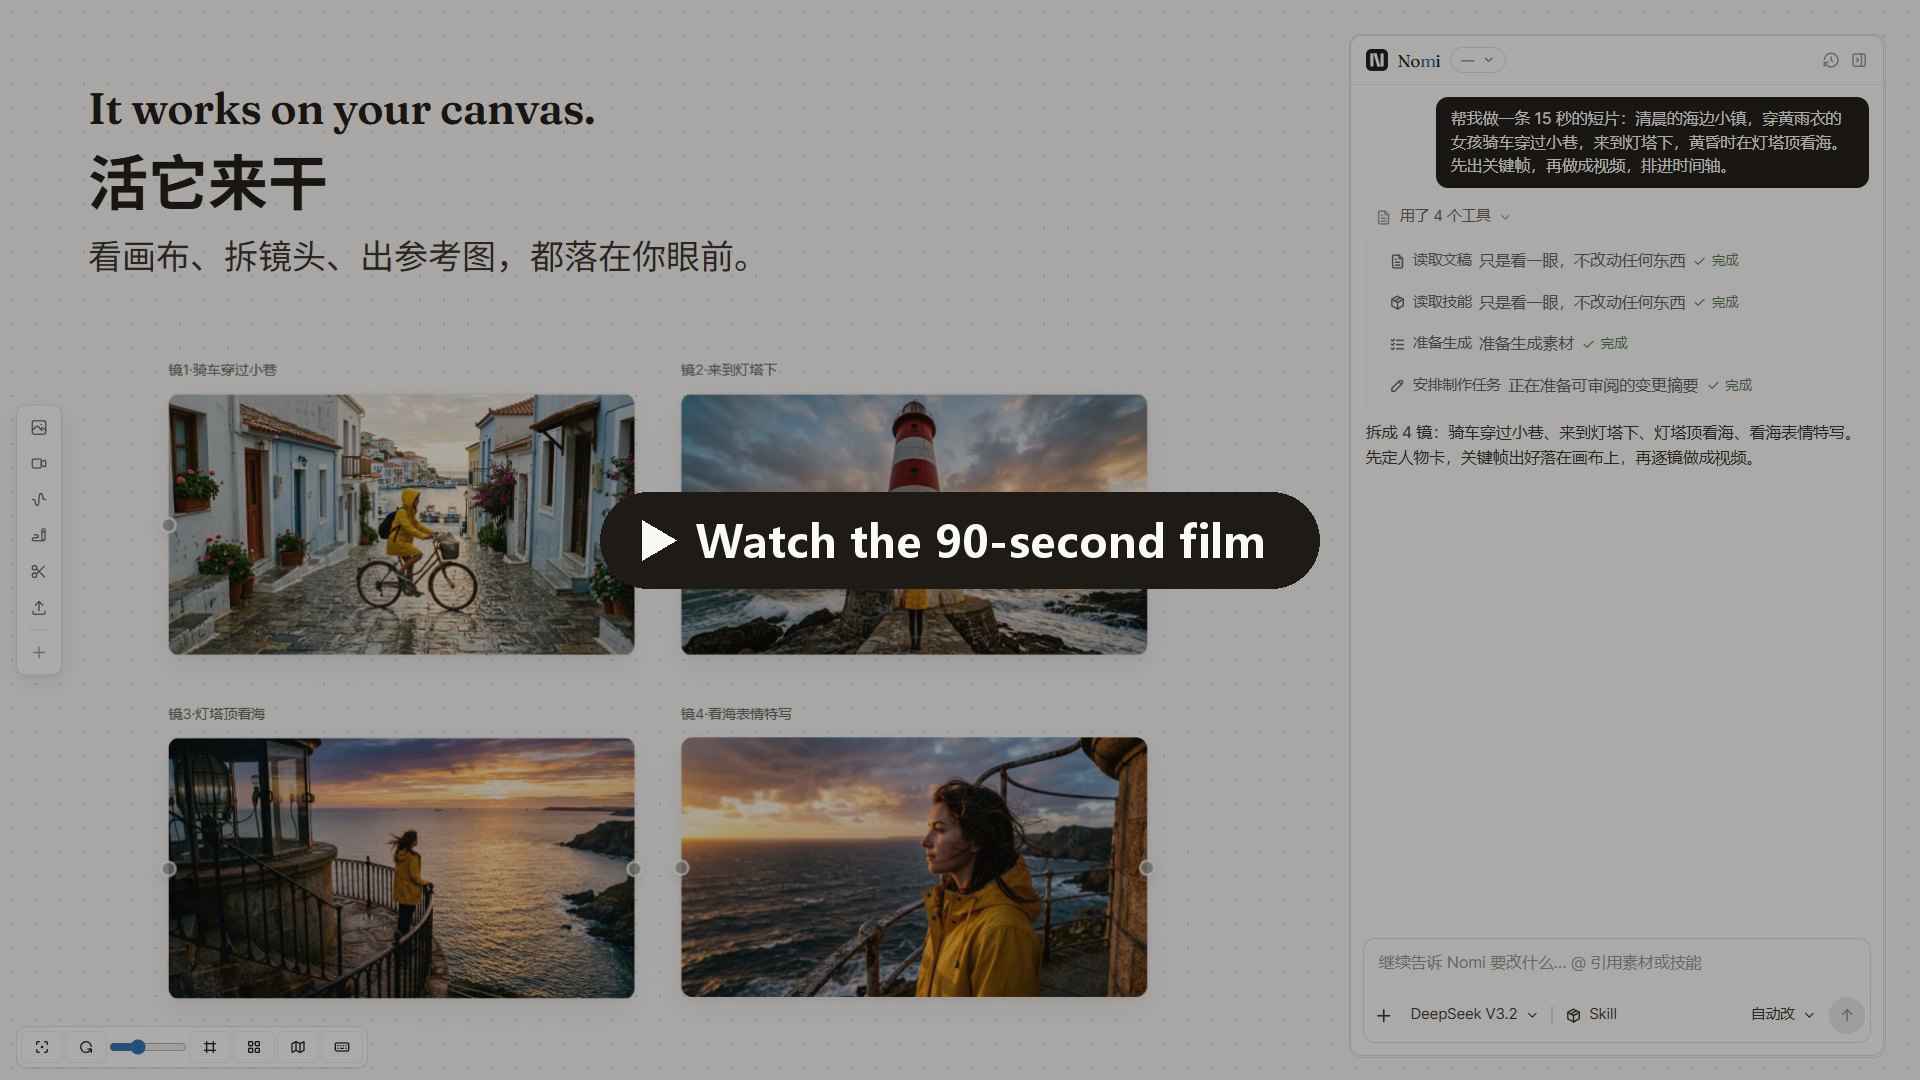Click the '准备生成' tool row
The image size is (1920, 1080).
[1509, 344]
